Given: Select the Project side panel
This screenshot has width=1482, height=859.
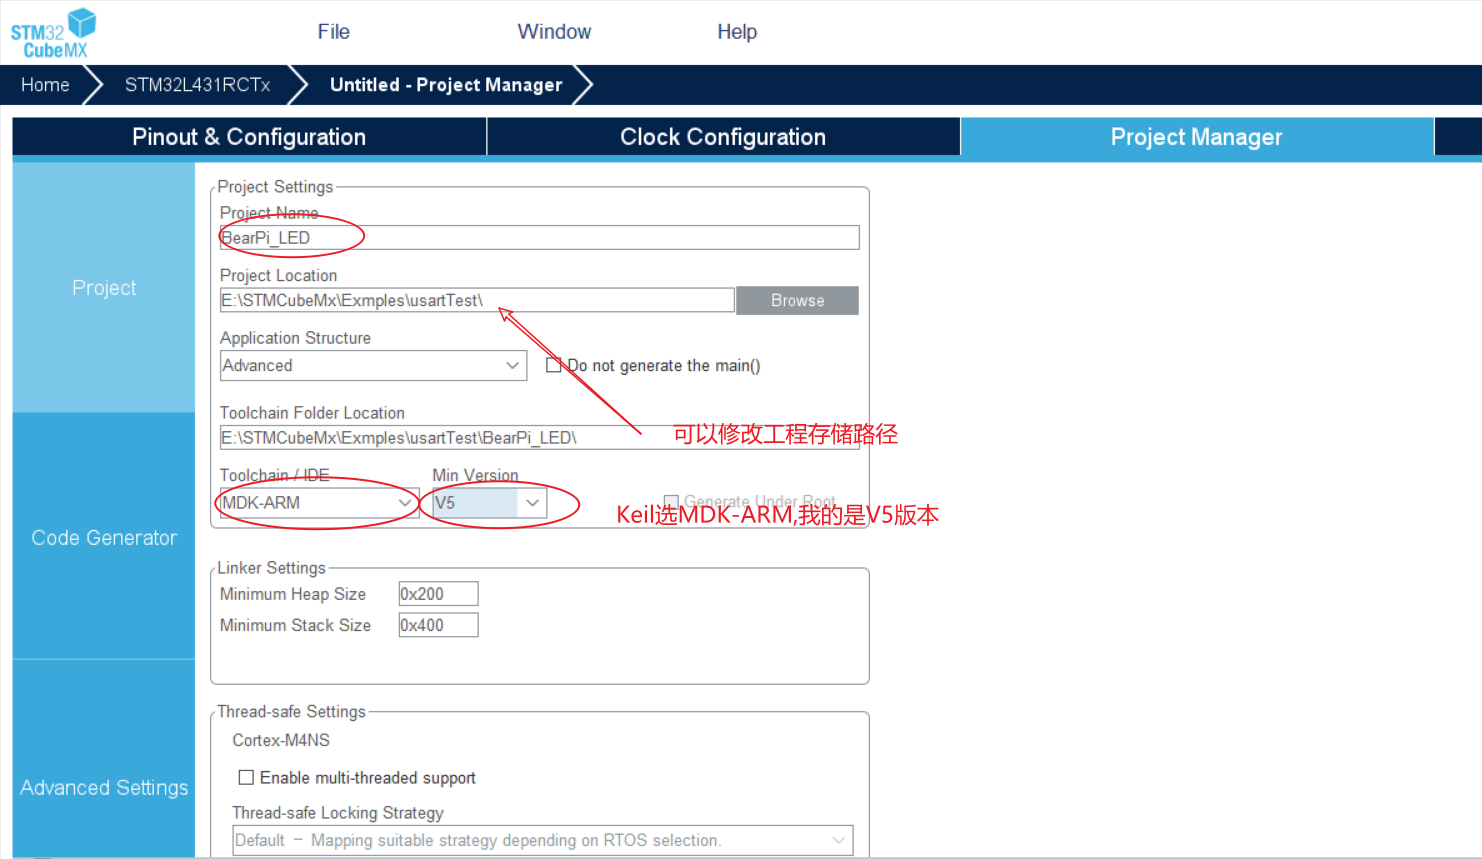Looking at the screenshot, I should 104,288.
